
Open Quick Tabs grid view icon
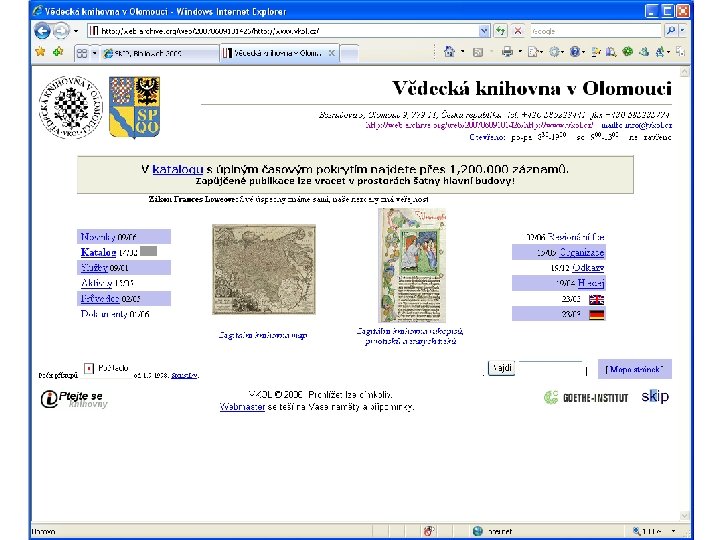point(82,53)
